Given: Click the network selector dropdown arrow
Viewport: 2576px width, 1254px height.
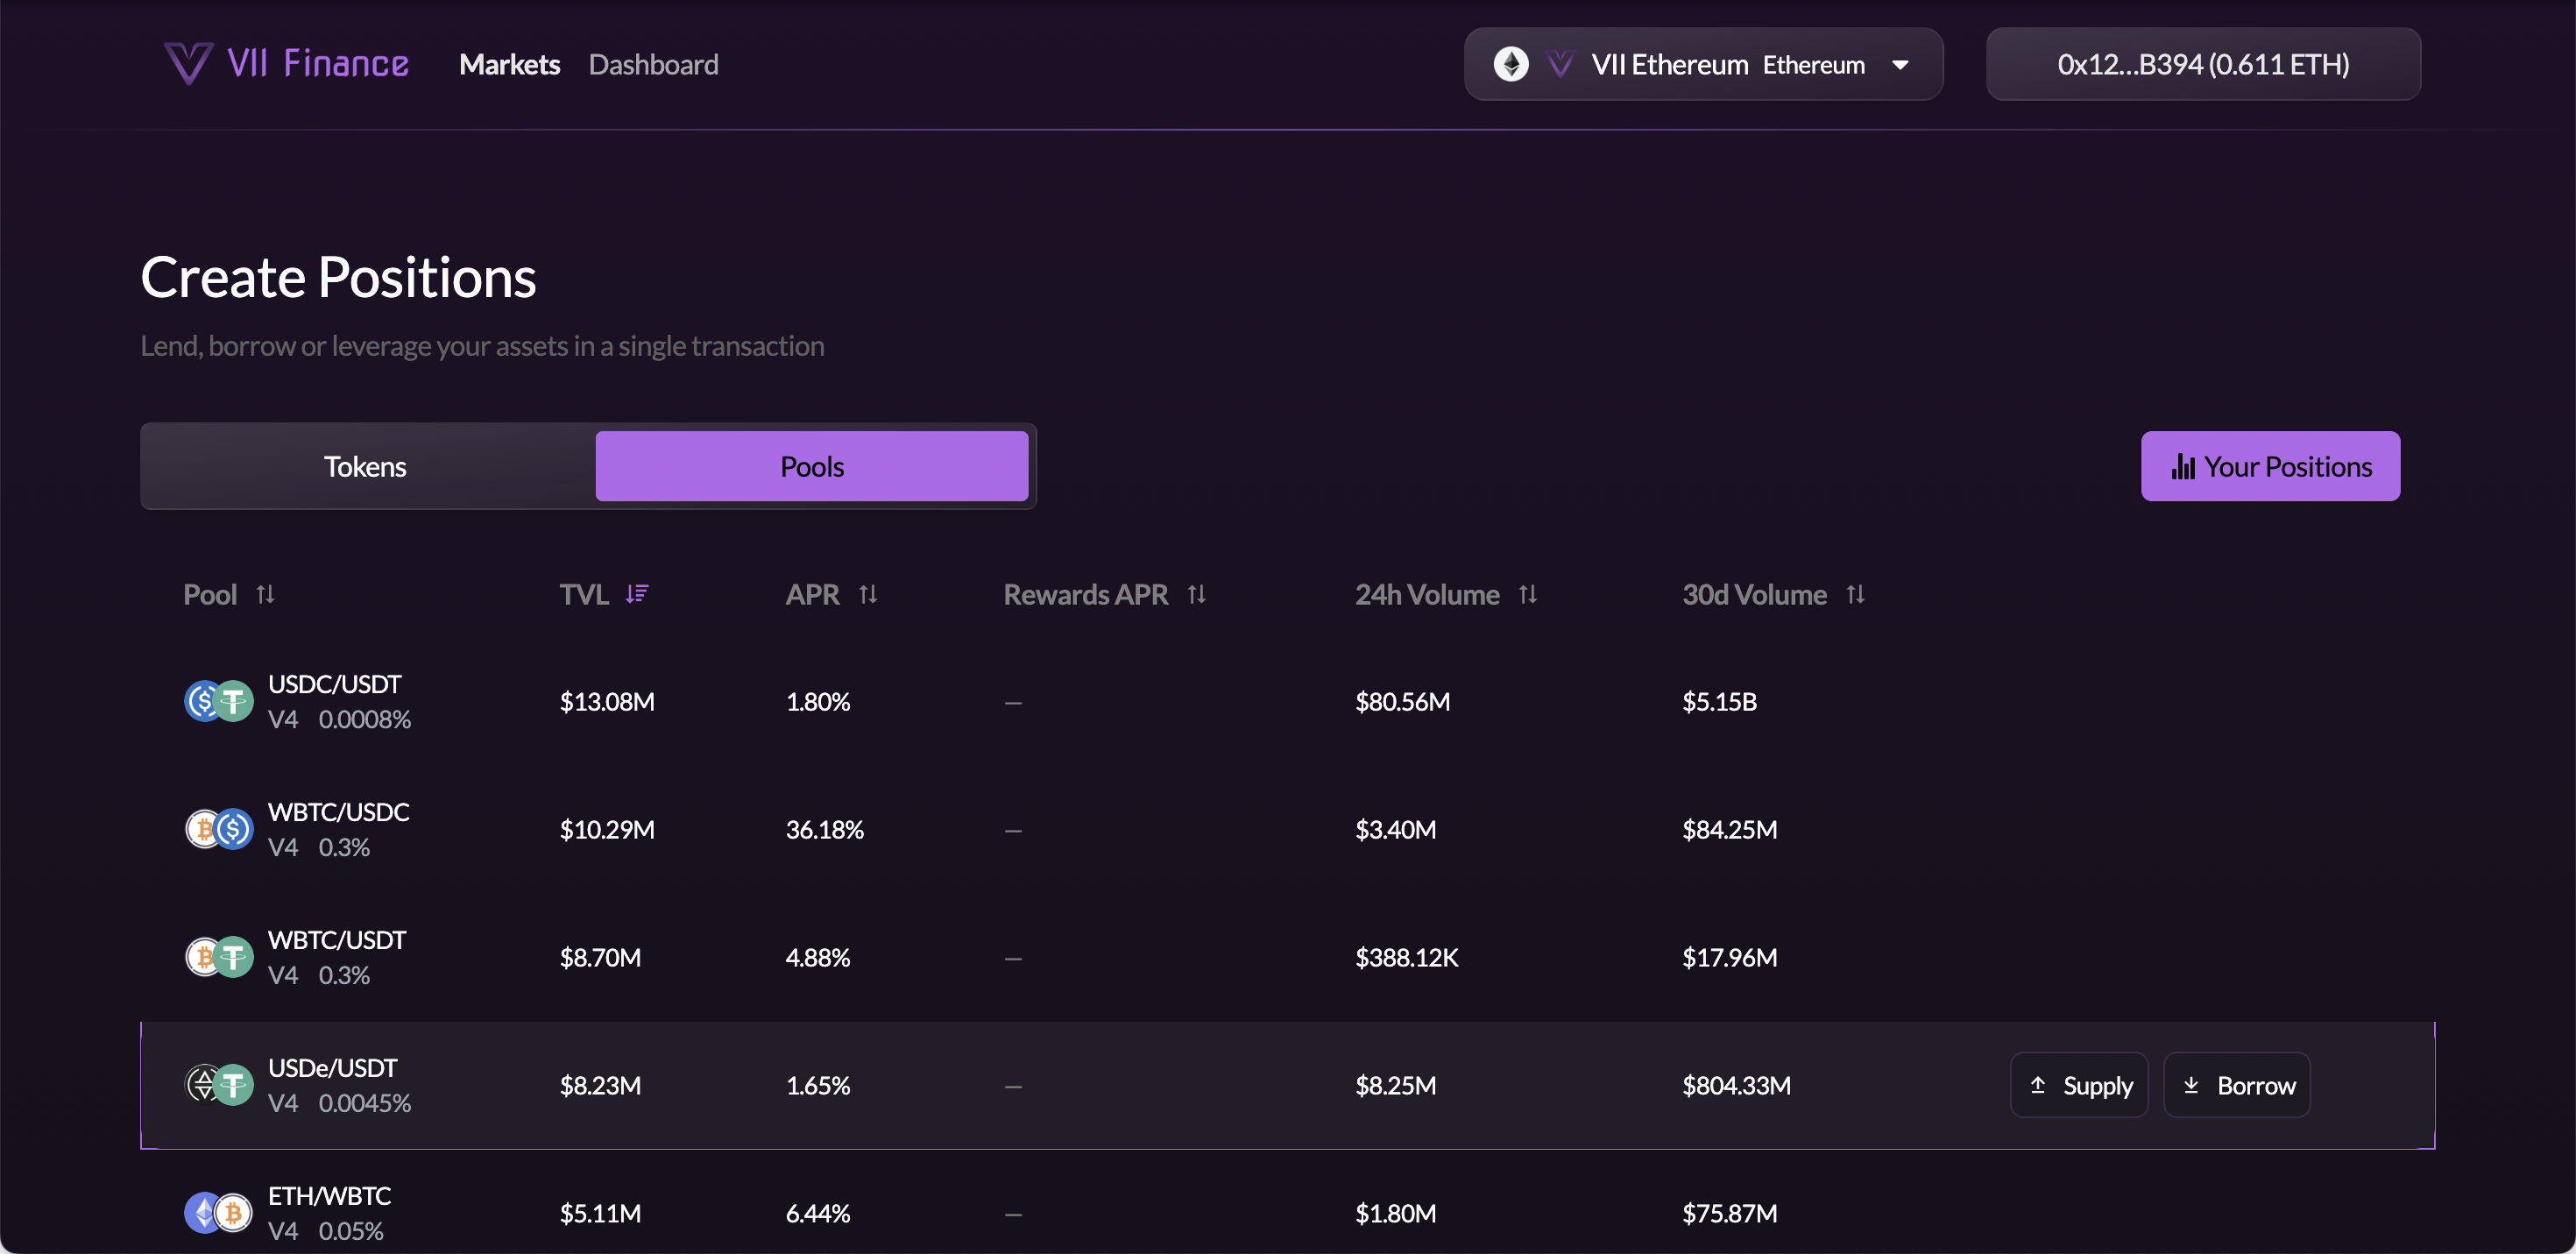Looking at the screenshot, I should [x=1900, y=65].
